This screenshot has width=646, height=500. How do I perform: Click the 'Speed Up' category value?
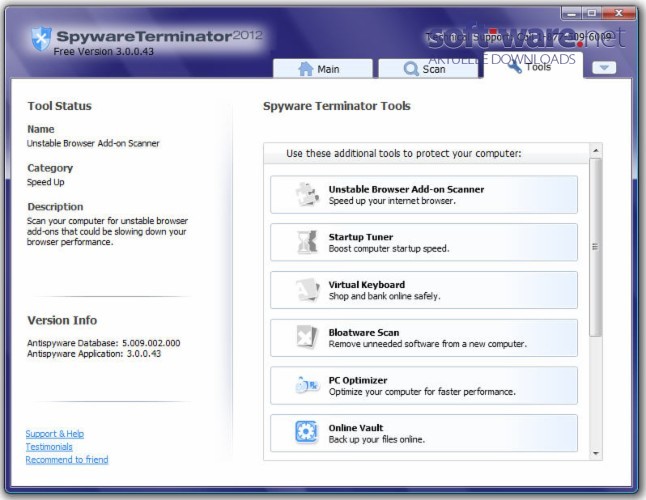[x=46, y=182]
